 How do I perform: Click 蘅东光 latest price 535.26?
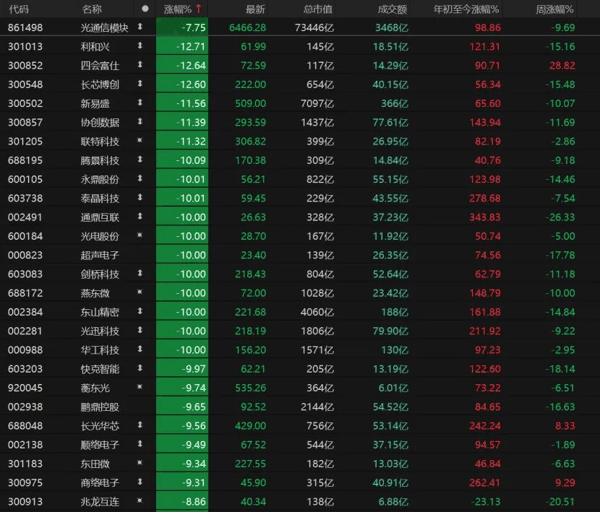coord(250,388)
